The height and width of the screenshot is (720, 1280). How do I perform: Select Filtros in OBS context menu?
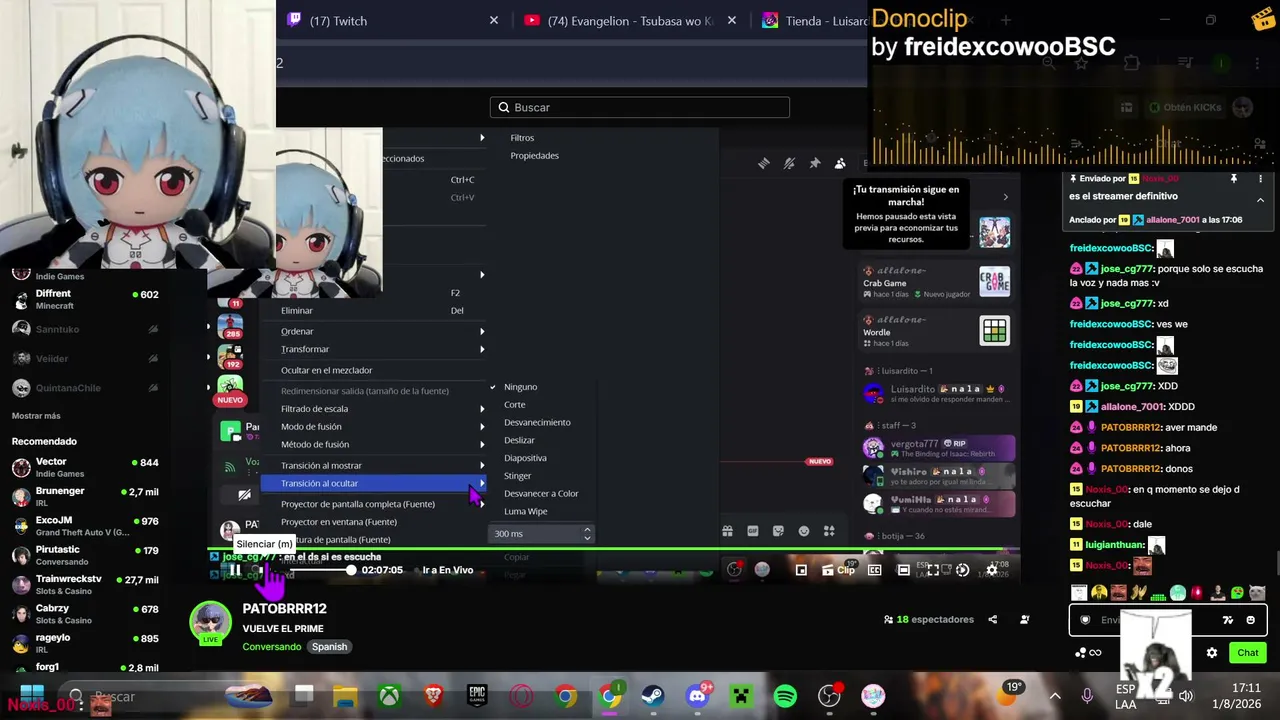pyautogui.click(x=522, y=138)
